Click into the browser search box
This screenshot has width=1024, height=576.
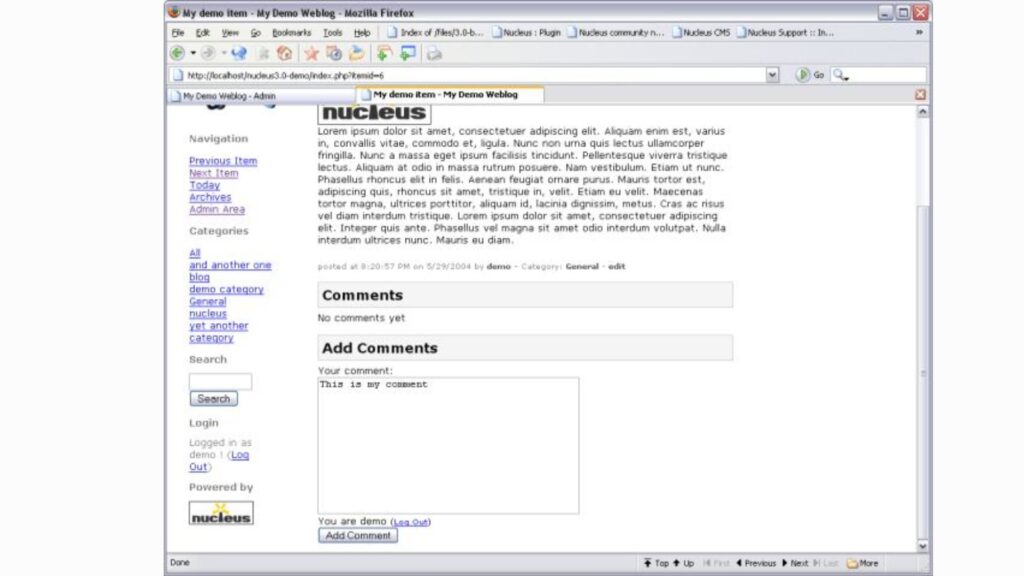[x=887, y=75]
